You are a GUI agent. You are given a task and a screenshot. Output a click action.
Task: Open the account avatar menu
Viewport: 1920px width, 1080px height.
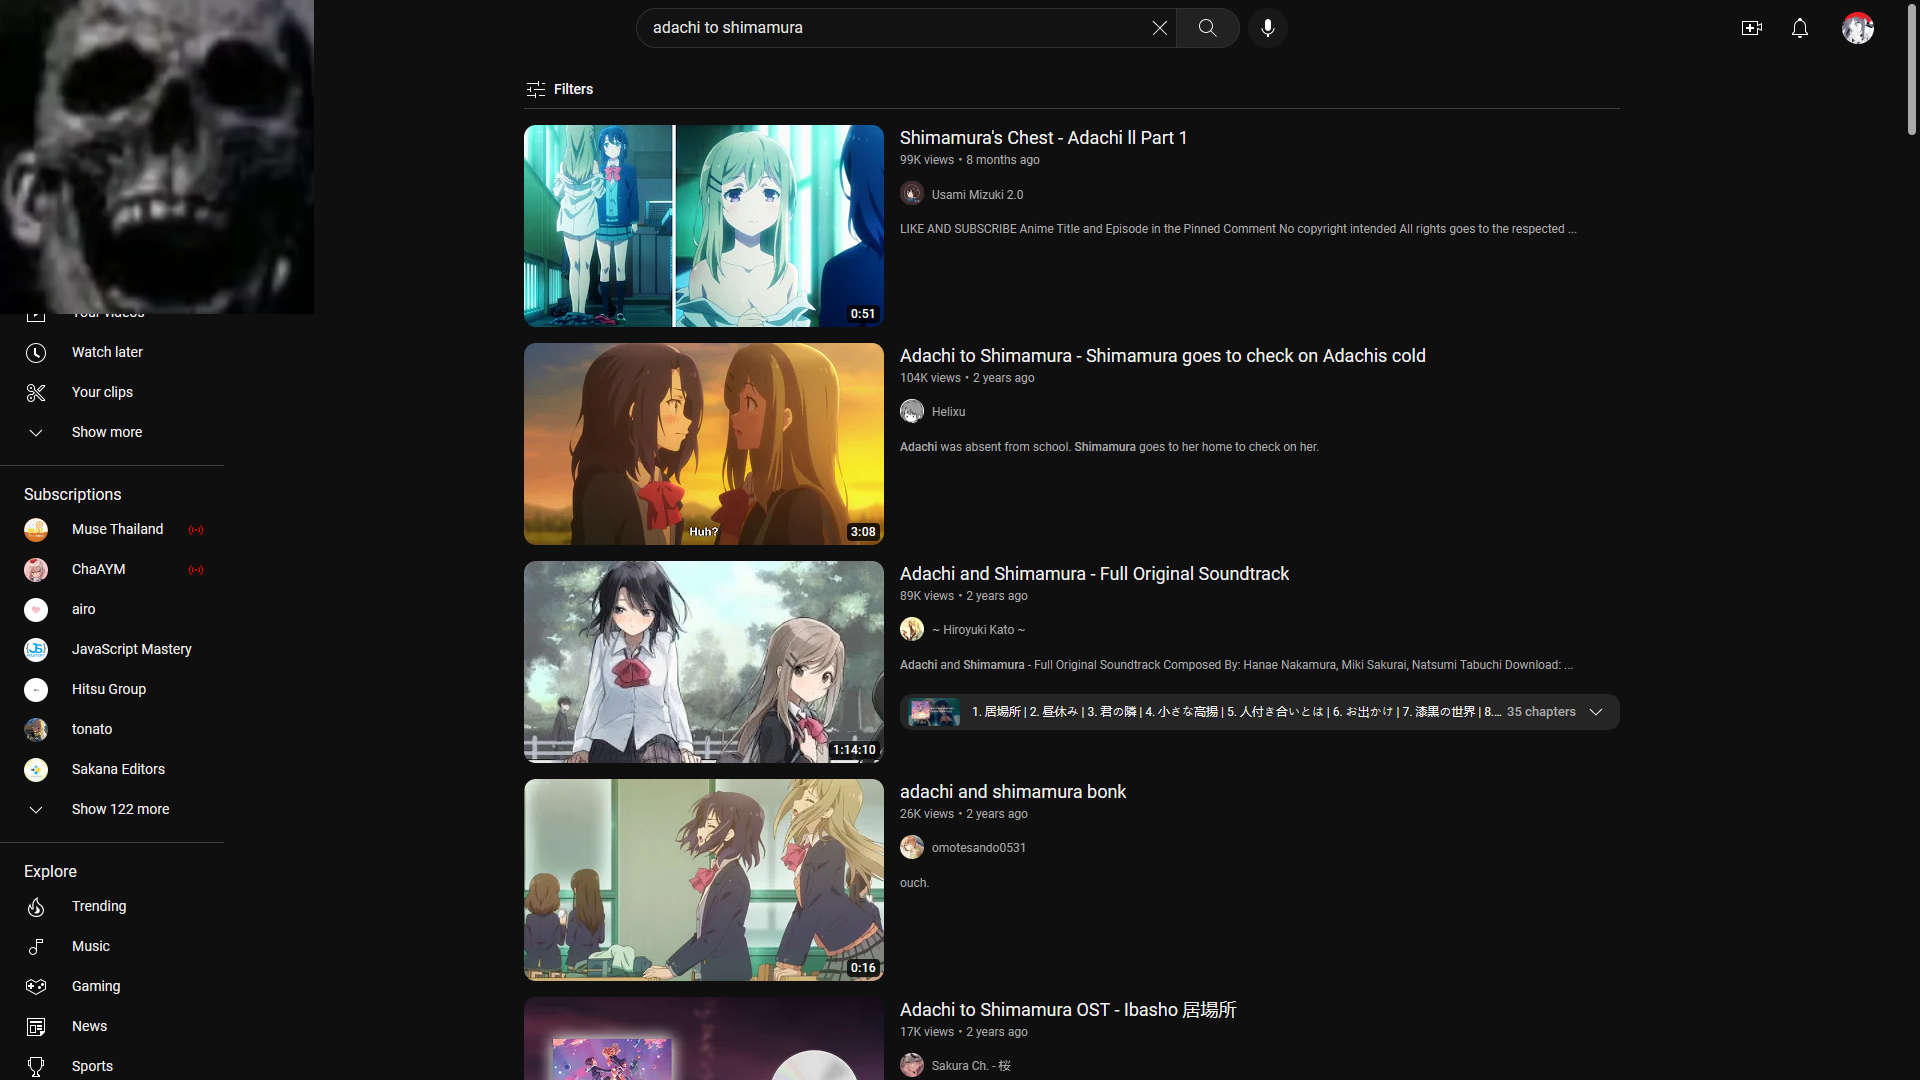tap(1857, 28)
